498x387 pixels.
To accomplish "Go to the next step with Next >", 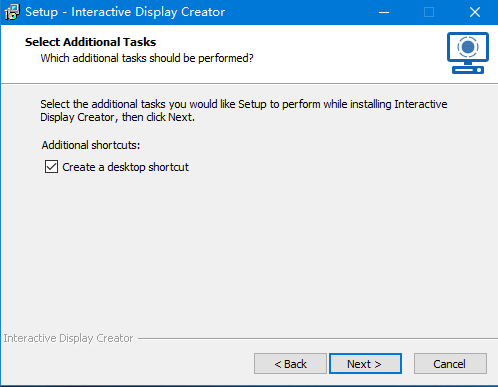I will tap(365, 364).
